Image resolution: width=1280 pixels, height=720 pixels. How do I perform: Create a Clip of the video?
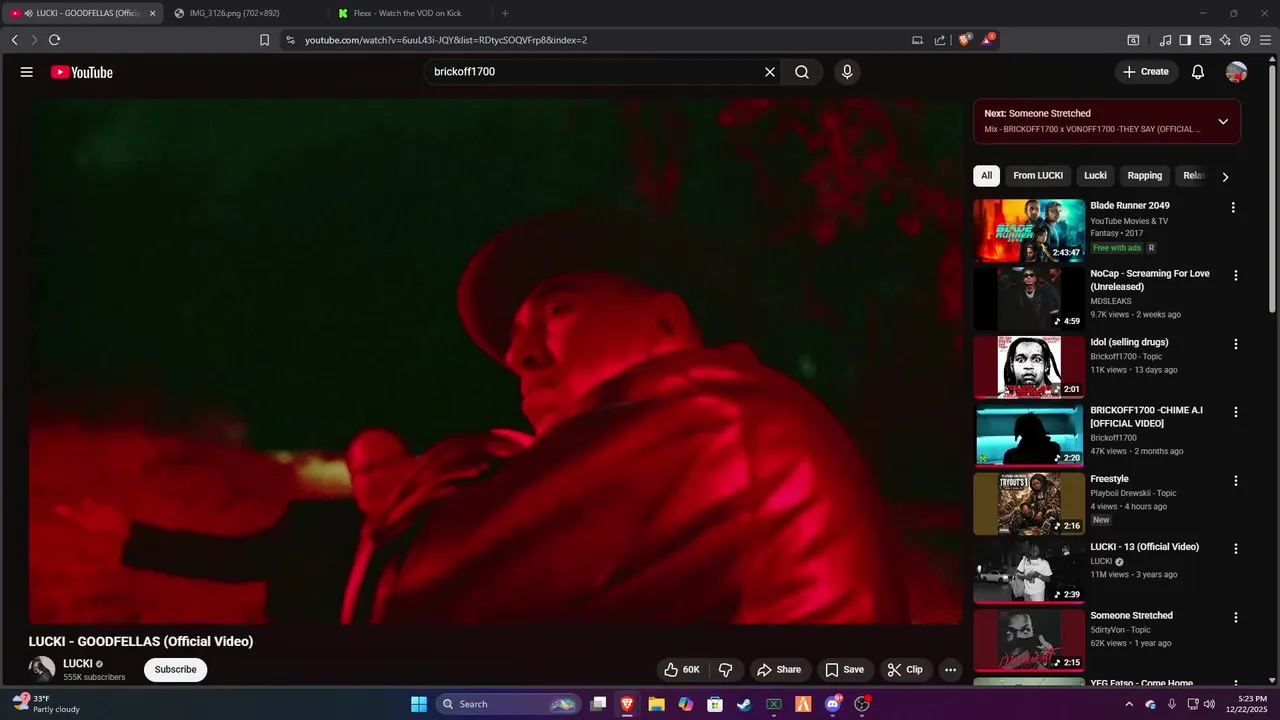tap(905, 670)
